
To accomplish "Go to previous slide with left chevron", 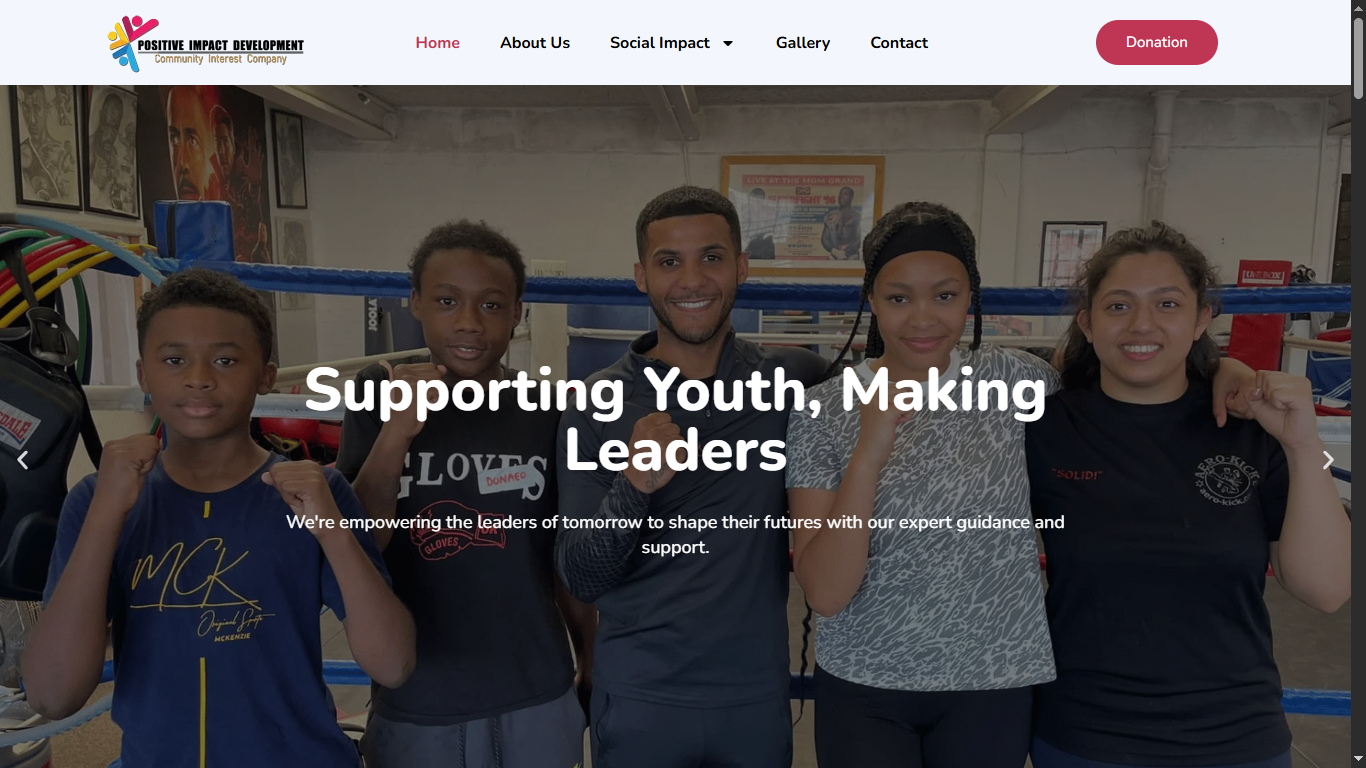I will click(x=22, y=460).
